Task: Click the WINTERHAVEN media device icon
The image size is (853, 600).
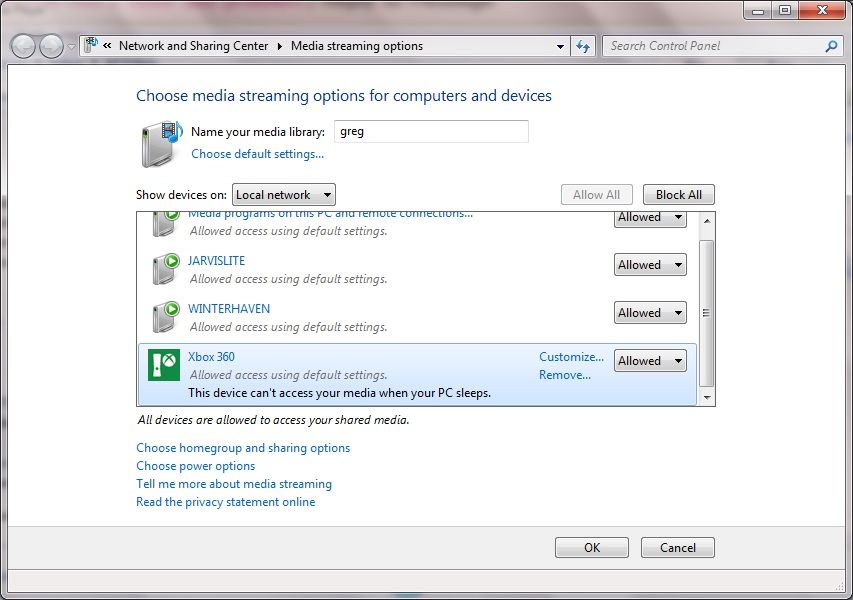Action: point(166,317)
